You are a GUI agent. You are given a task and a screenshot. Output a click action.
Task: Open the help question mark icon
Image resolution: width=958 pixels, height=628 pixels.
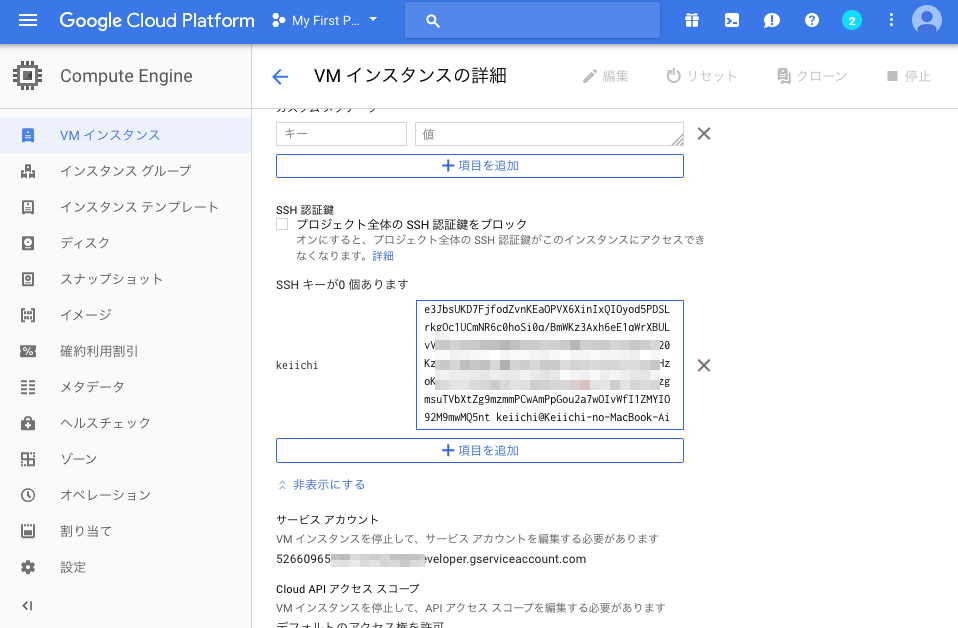(811, 20)
